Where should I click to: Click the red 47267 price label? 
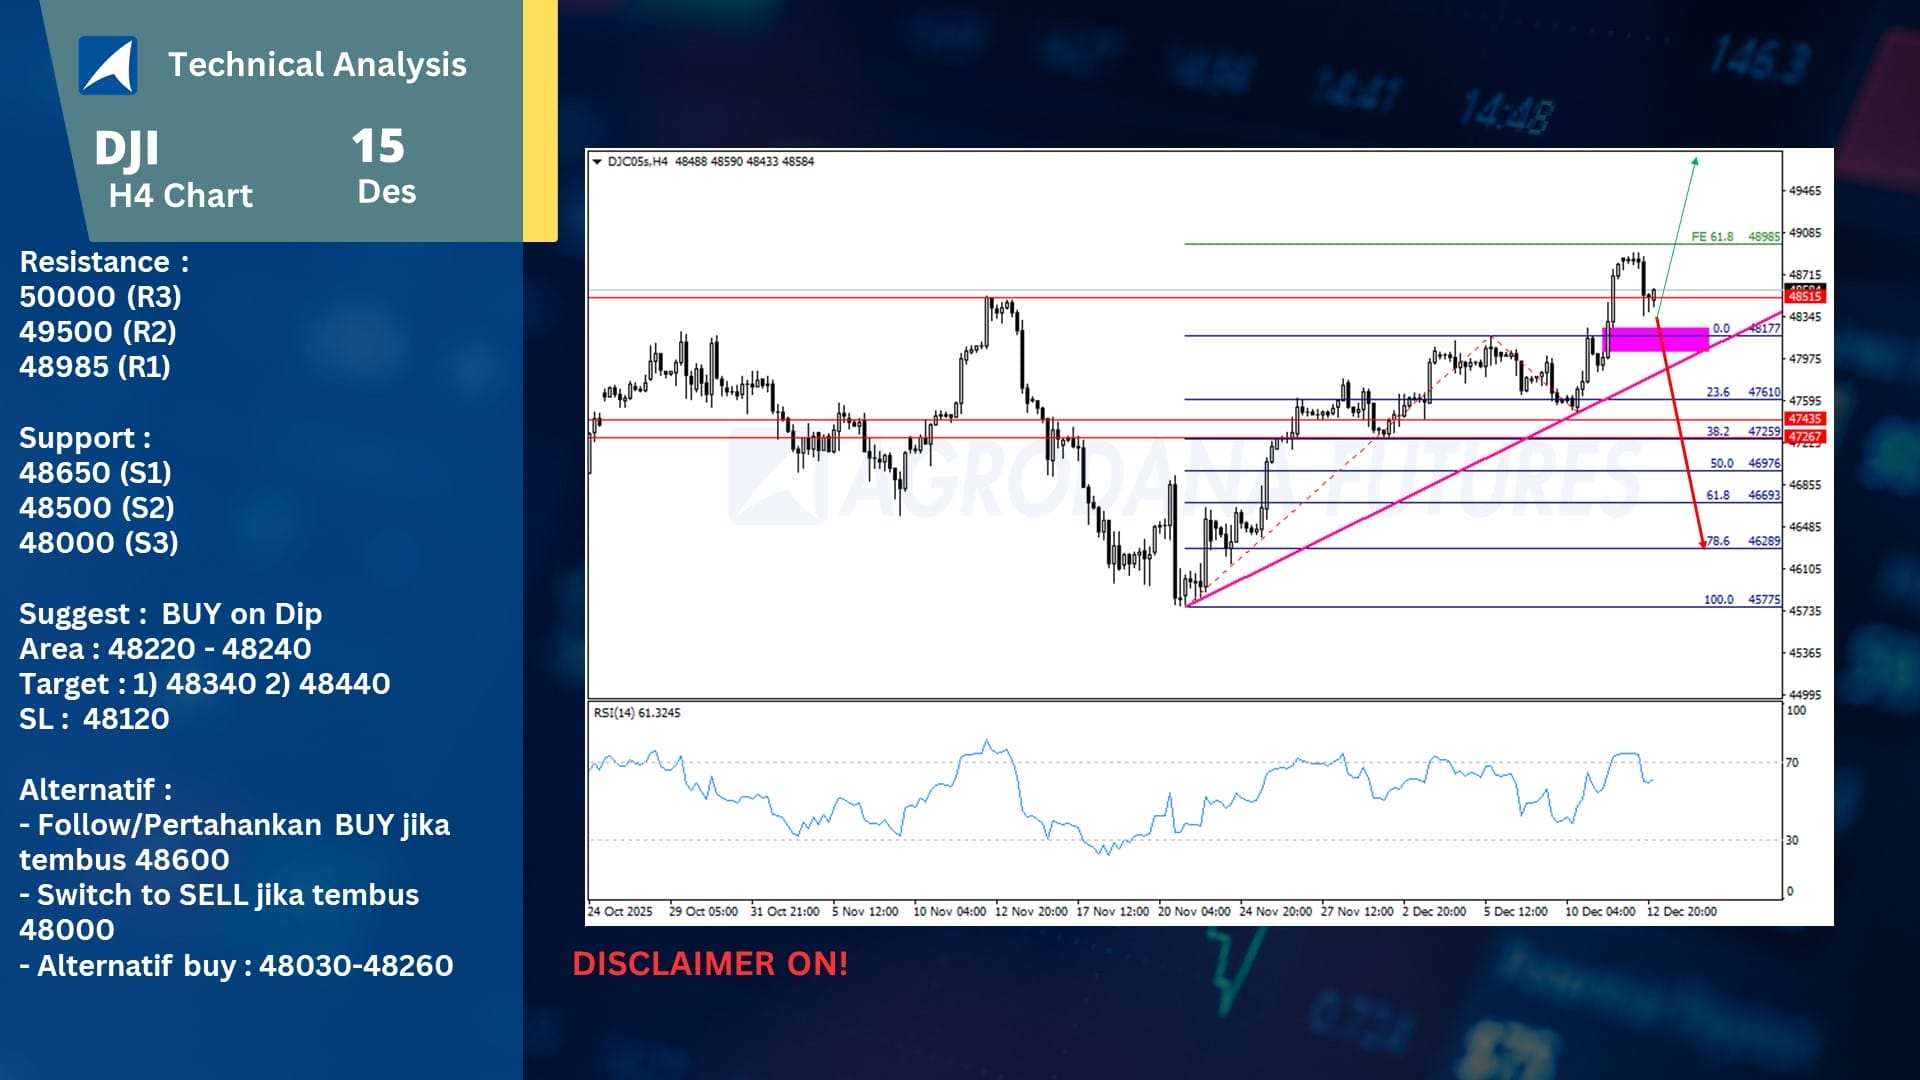tap(1805, 437)
